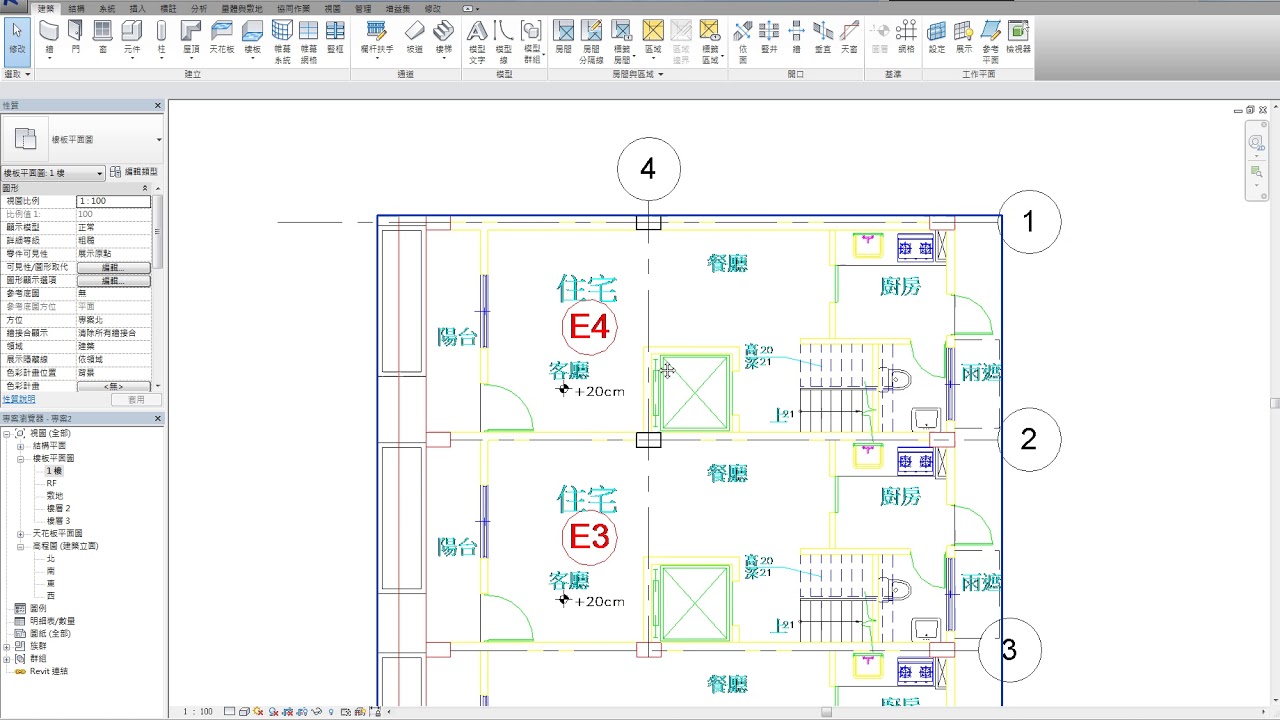1280x720 pixels.
Task: Choose the 帷幕網格 (Curtain Grid) tool
Action: coord(309,42)
